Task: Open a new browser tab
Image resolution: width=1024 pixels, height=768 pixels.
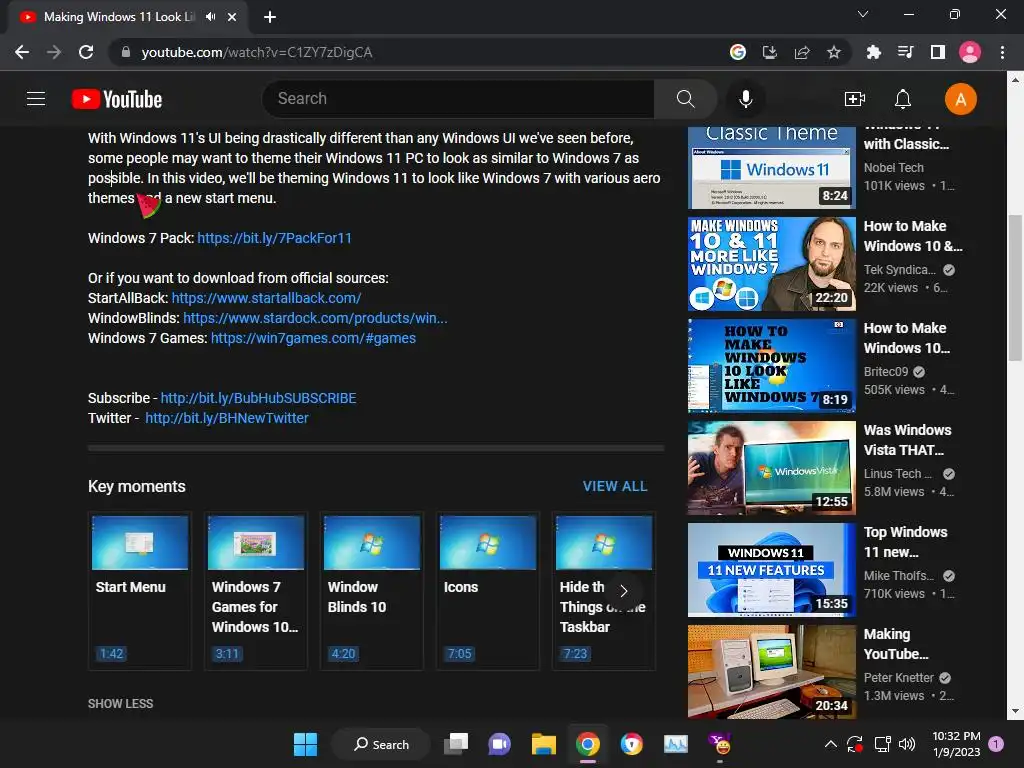Action: coord(270,17)
